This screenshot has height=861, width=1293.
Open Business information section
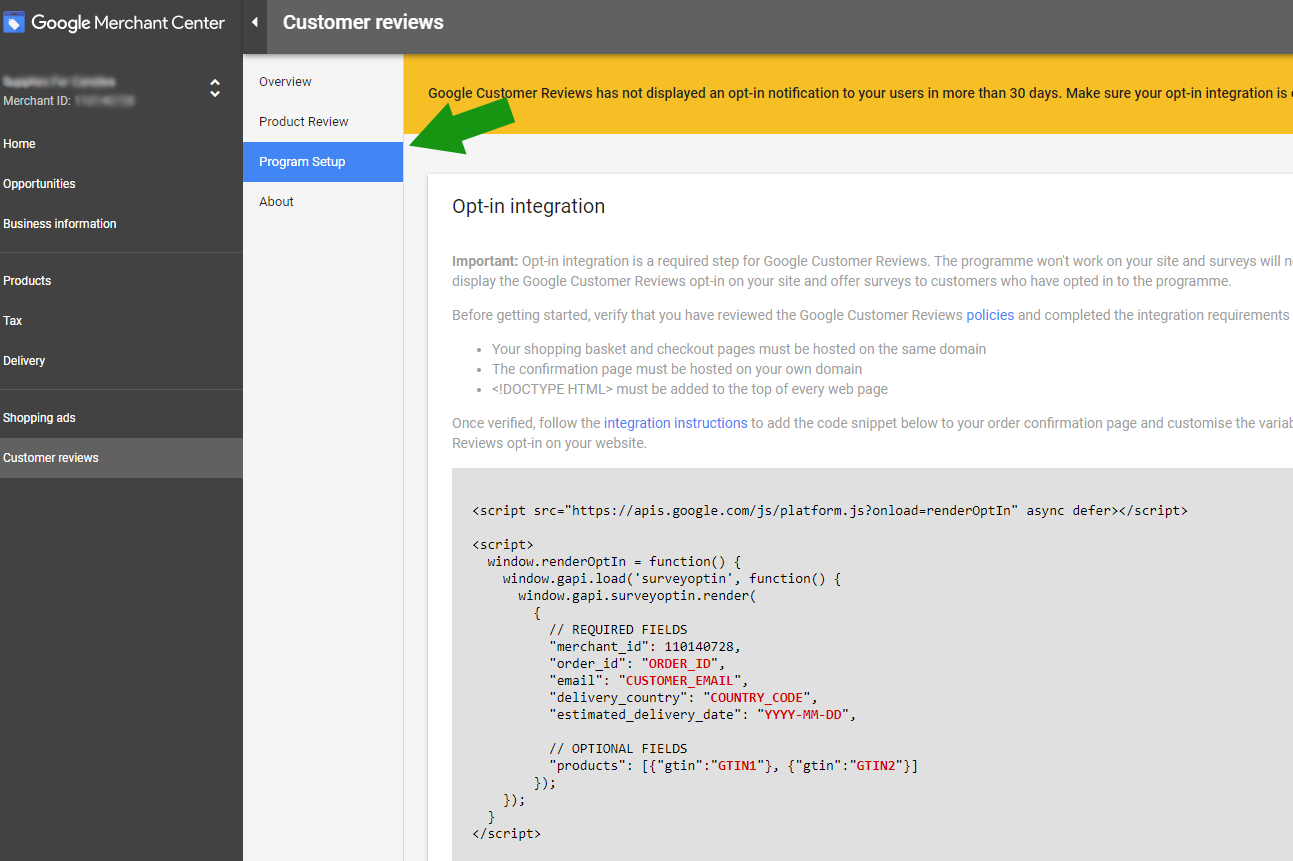(x=60, y=224)
